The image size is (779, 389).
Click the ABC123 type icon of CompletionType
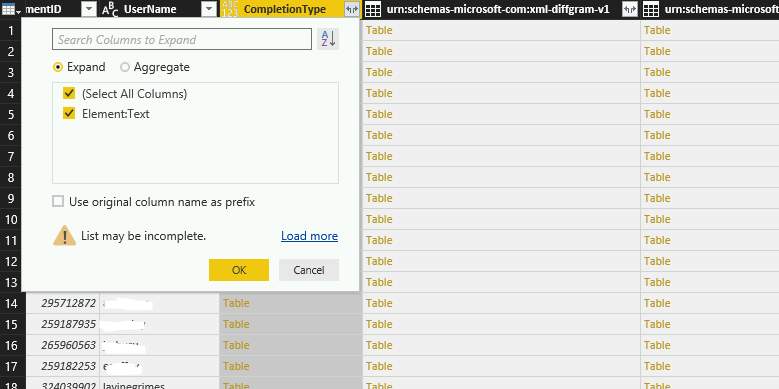[230, 9]
